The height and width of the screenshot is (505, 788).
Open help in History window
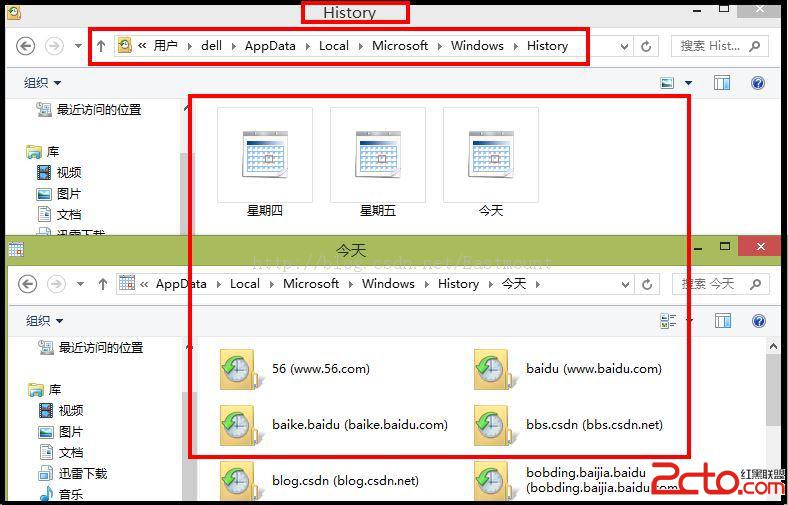pyautogui.click(x=758, y=83)
